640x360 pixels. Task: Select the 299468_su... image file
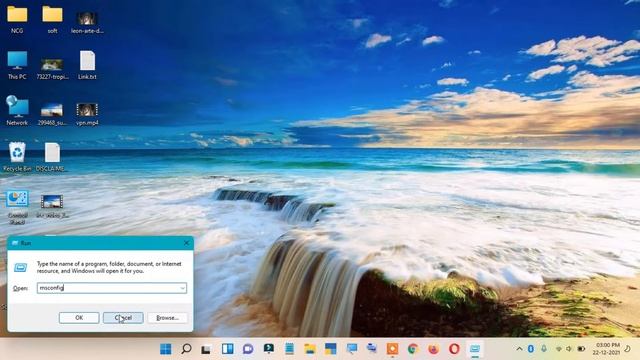[52, 114]
